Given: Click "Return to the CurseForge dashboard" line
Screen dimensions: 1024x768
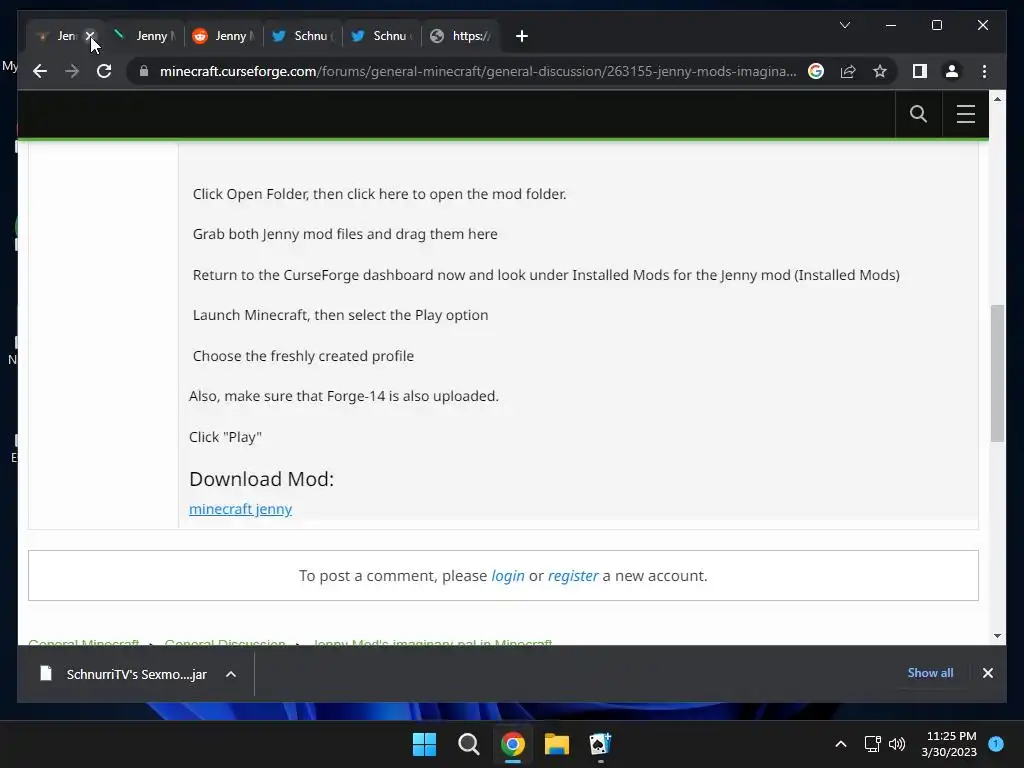Looking at the screenshot, I should pos(546,275).
